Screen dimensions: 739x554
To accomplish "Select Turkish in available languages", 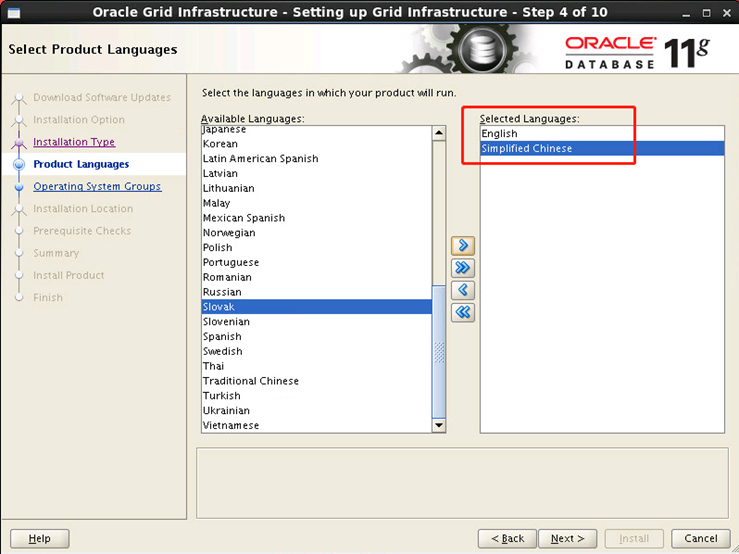I will pos(316,396).
